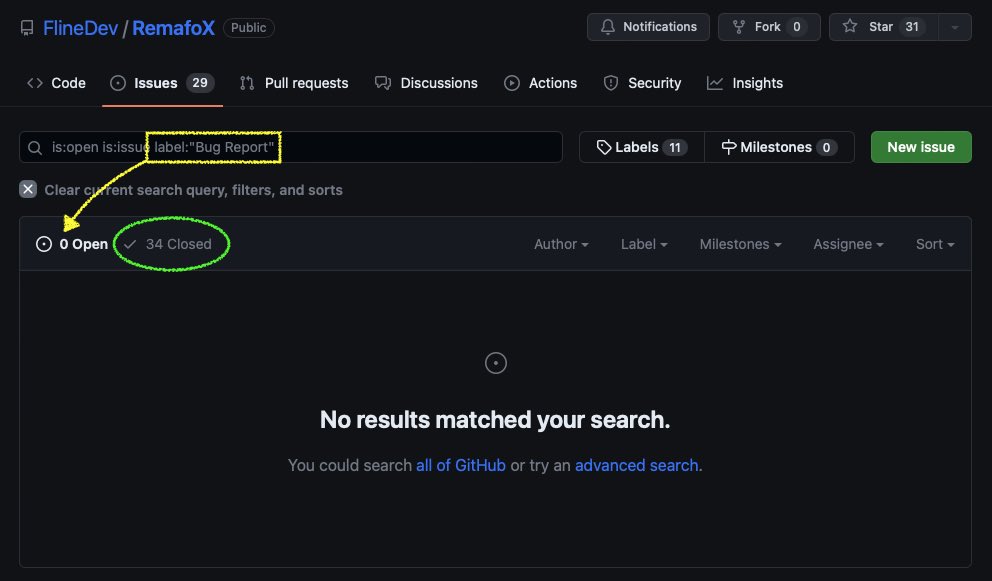Open the Labels list button
Viewport: 992px width, 581px height.
tap(642, 147)
